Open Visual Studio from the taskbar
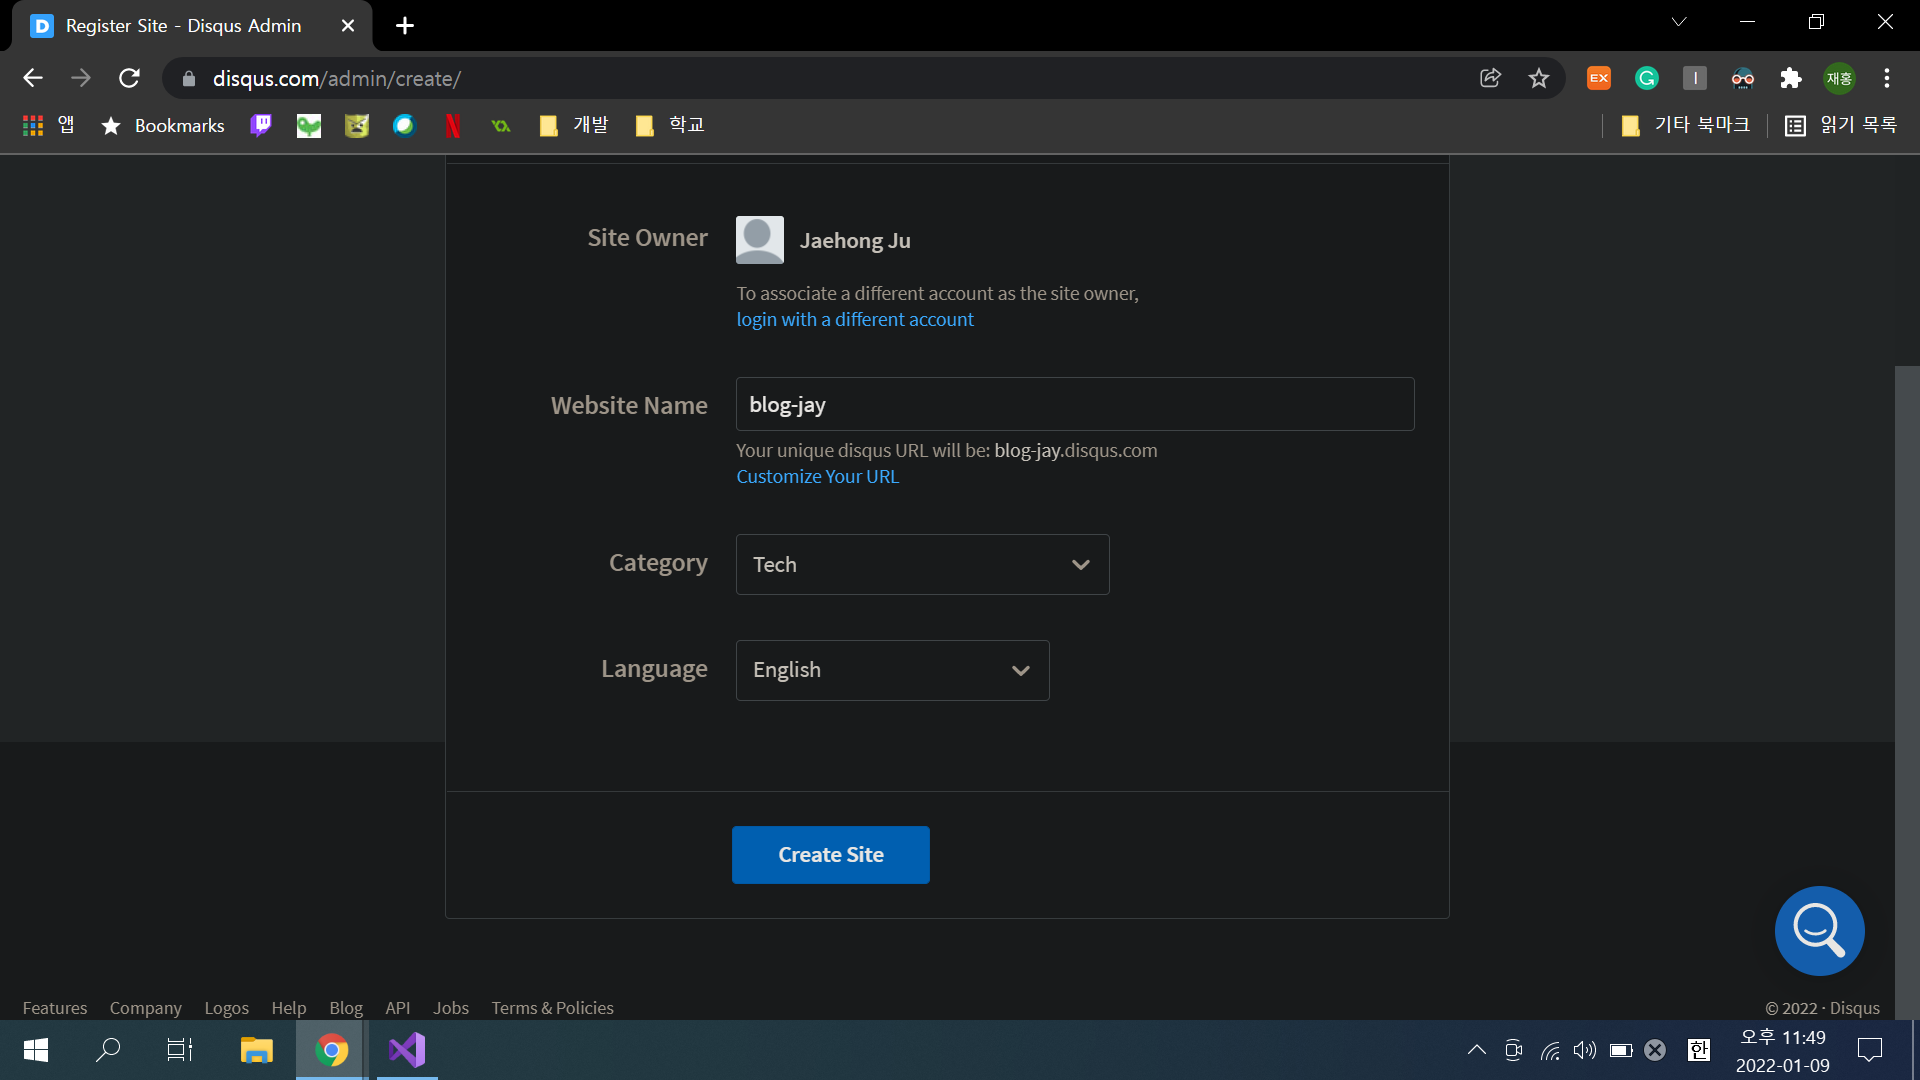 (407, 1050)
